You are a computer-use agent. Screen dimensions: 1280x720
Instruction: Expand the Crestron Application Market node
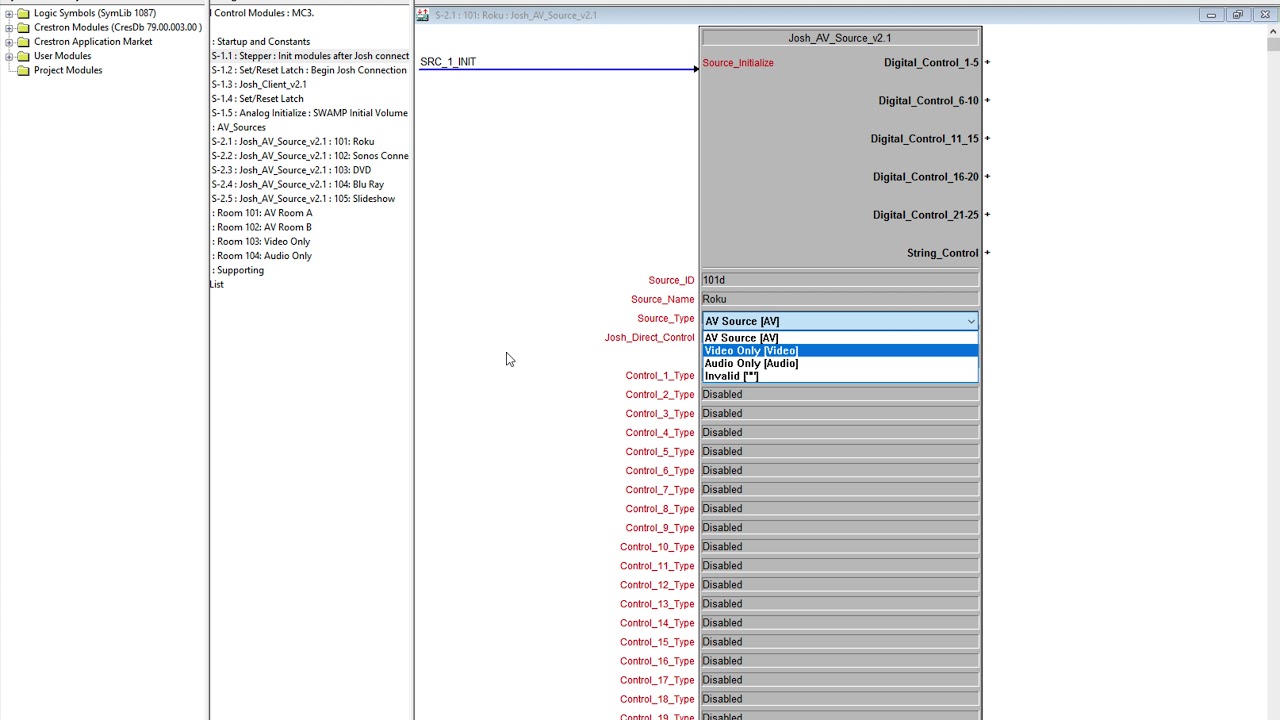pyautogui.click(x=9, y=42)
